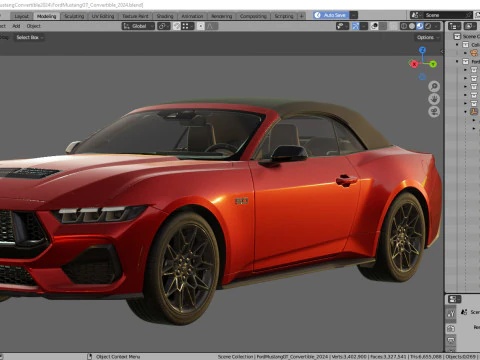480x360 pixels.
Task: Add a new workspace with plus button
Action: pos(301,16)
